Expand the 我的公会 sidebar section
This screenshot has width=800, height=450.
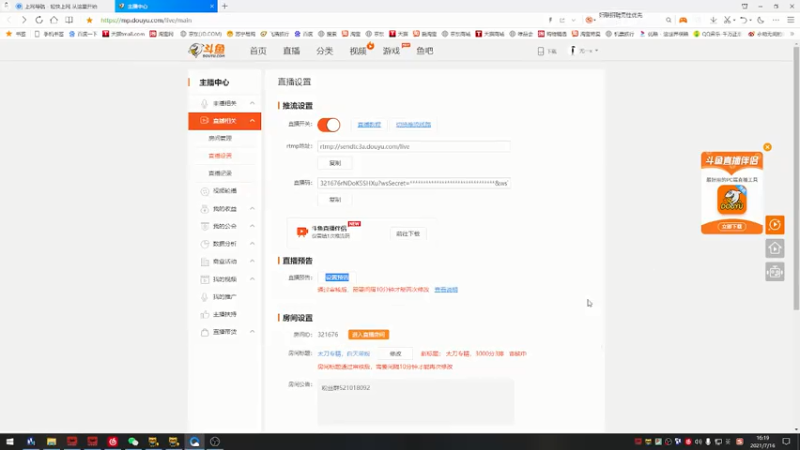252,226
